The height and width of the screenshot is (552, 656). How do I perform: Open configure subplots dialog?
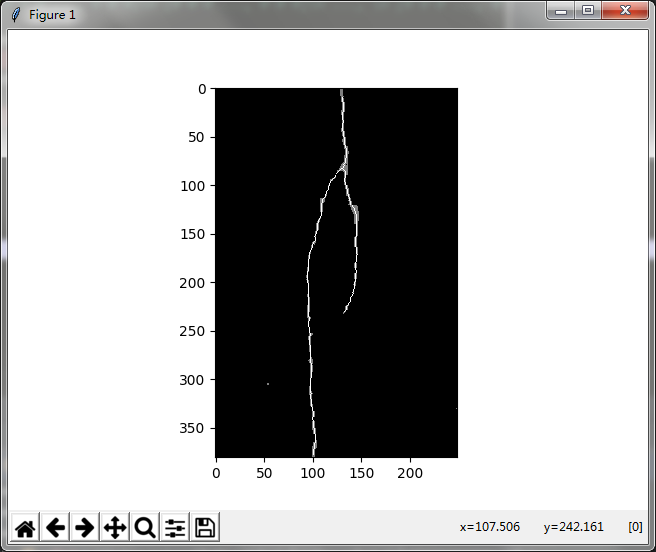point(175,527)
